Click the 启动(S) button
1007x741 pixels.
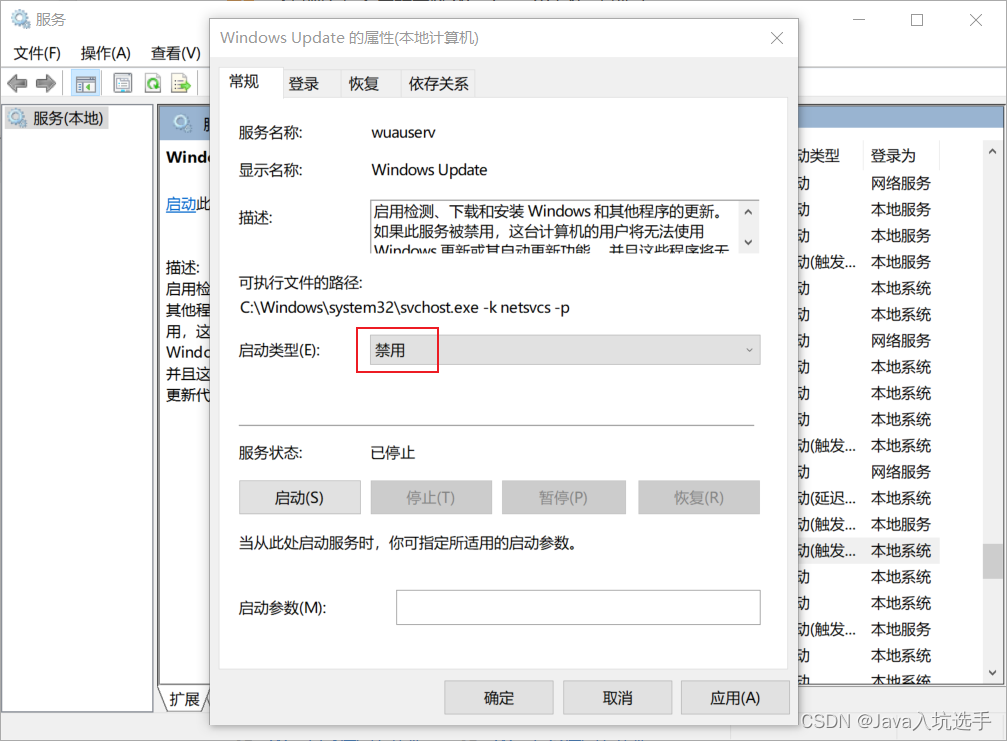click(299, 498)
